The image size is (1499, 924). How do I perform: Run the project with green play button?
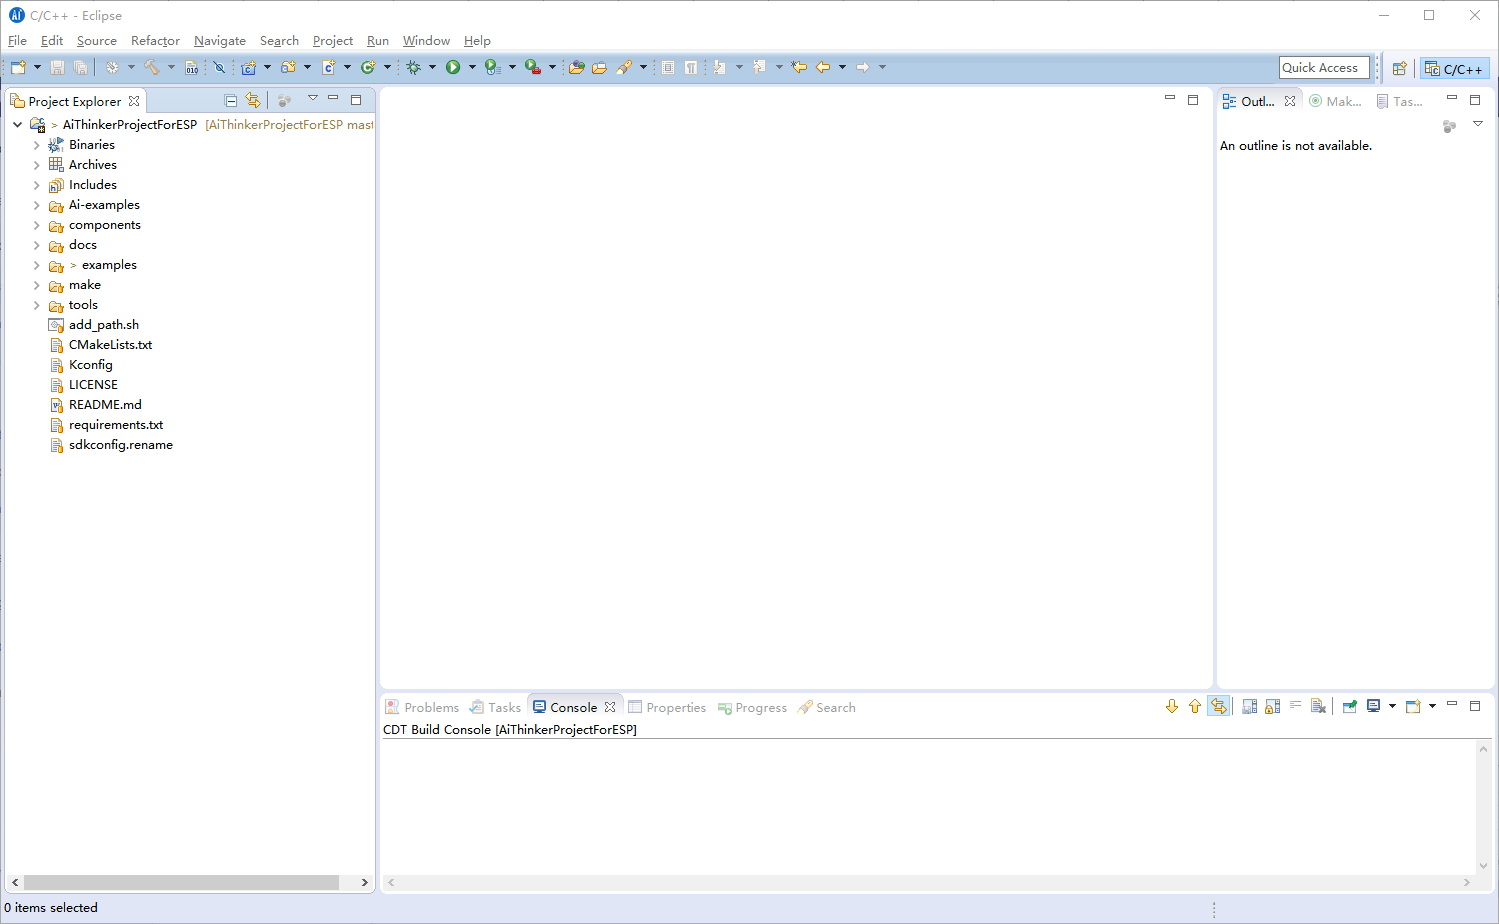(453, 67)
